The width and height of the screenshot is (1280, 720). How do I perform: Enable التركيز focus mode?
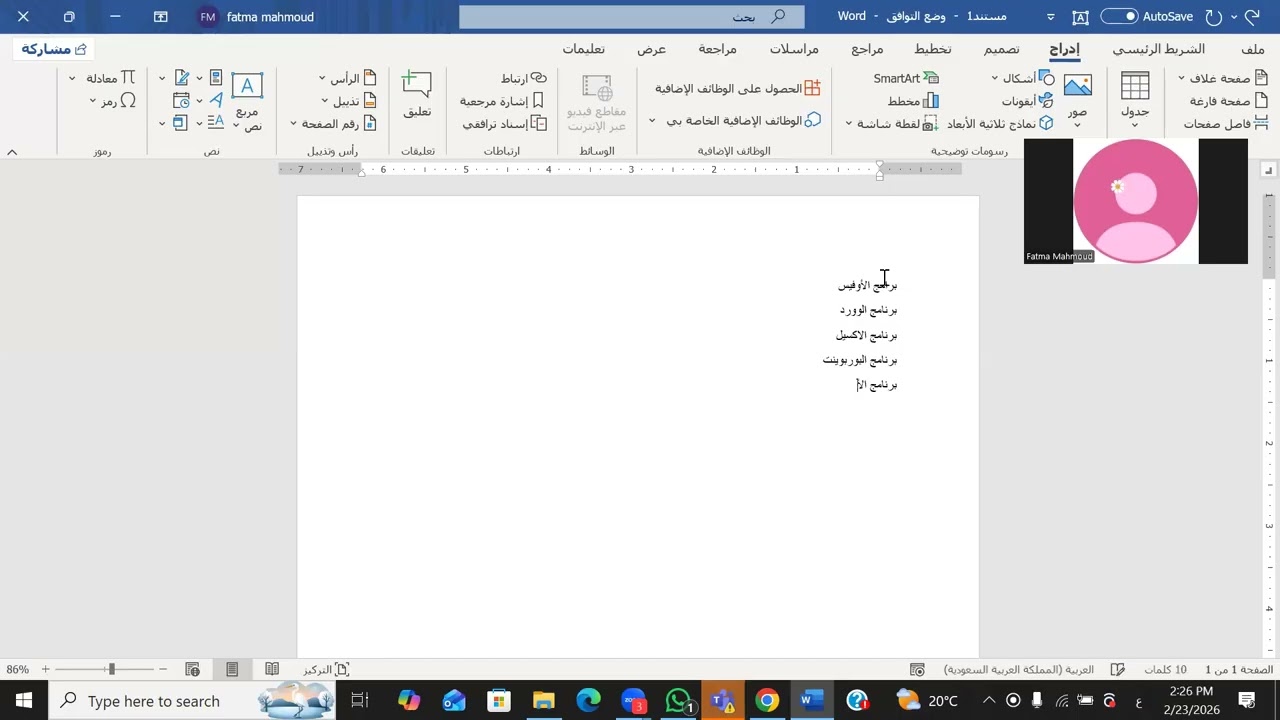[327, 669]
